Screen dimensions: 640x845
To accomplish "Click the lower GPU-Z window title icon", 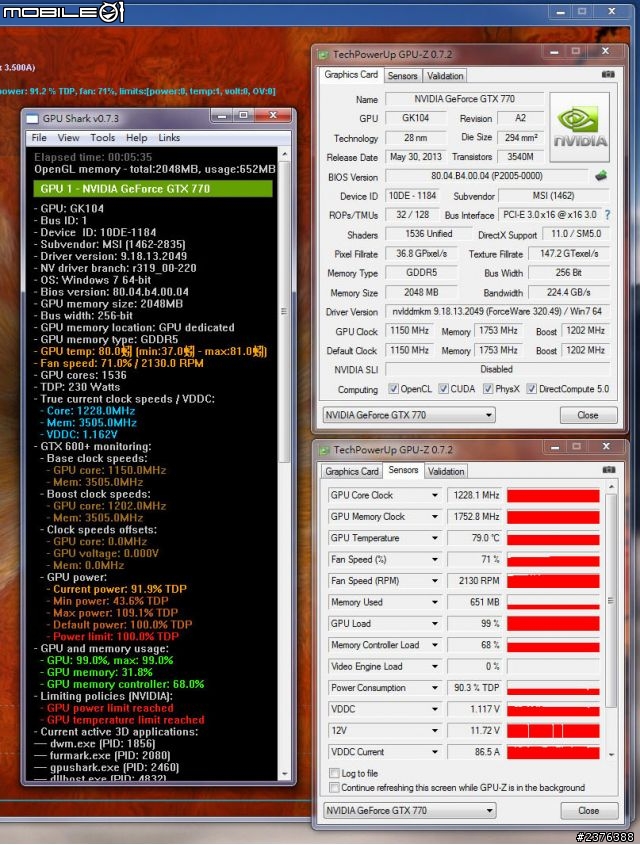I will pyautogui.click(x=324, y=450).
